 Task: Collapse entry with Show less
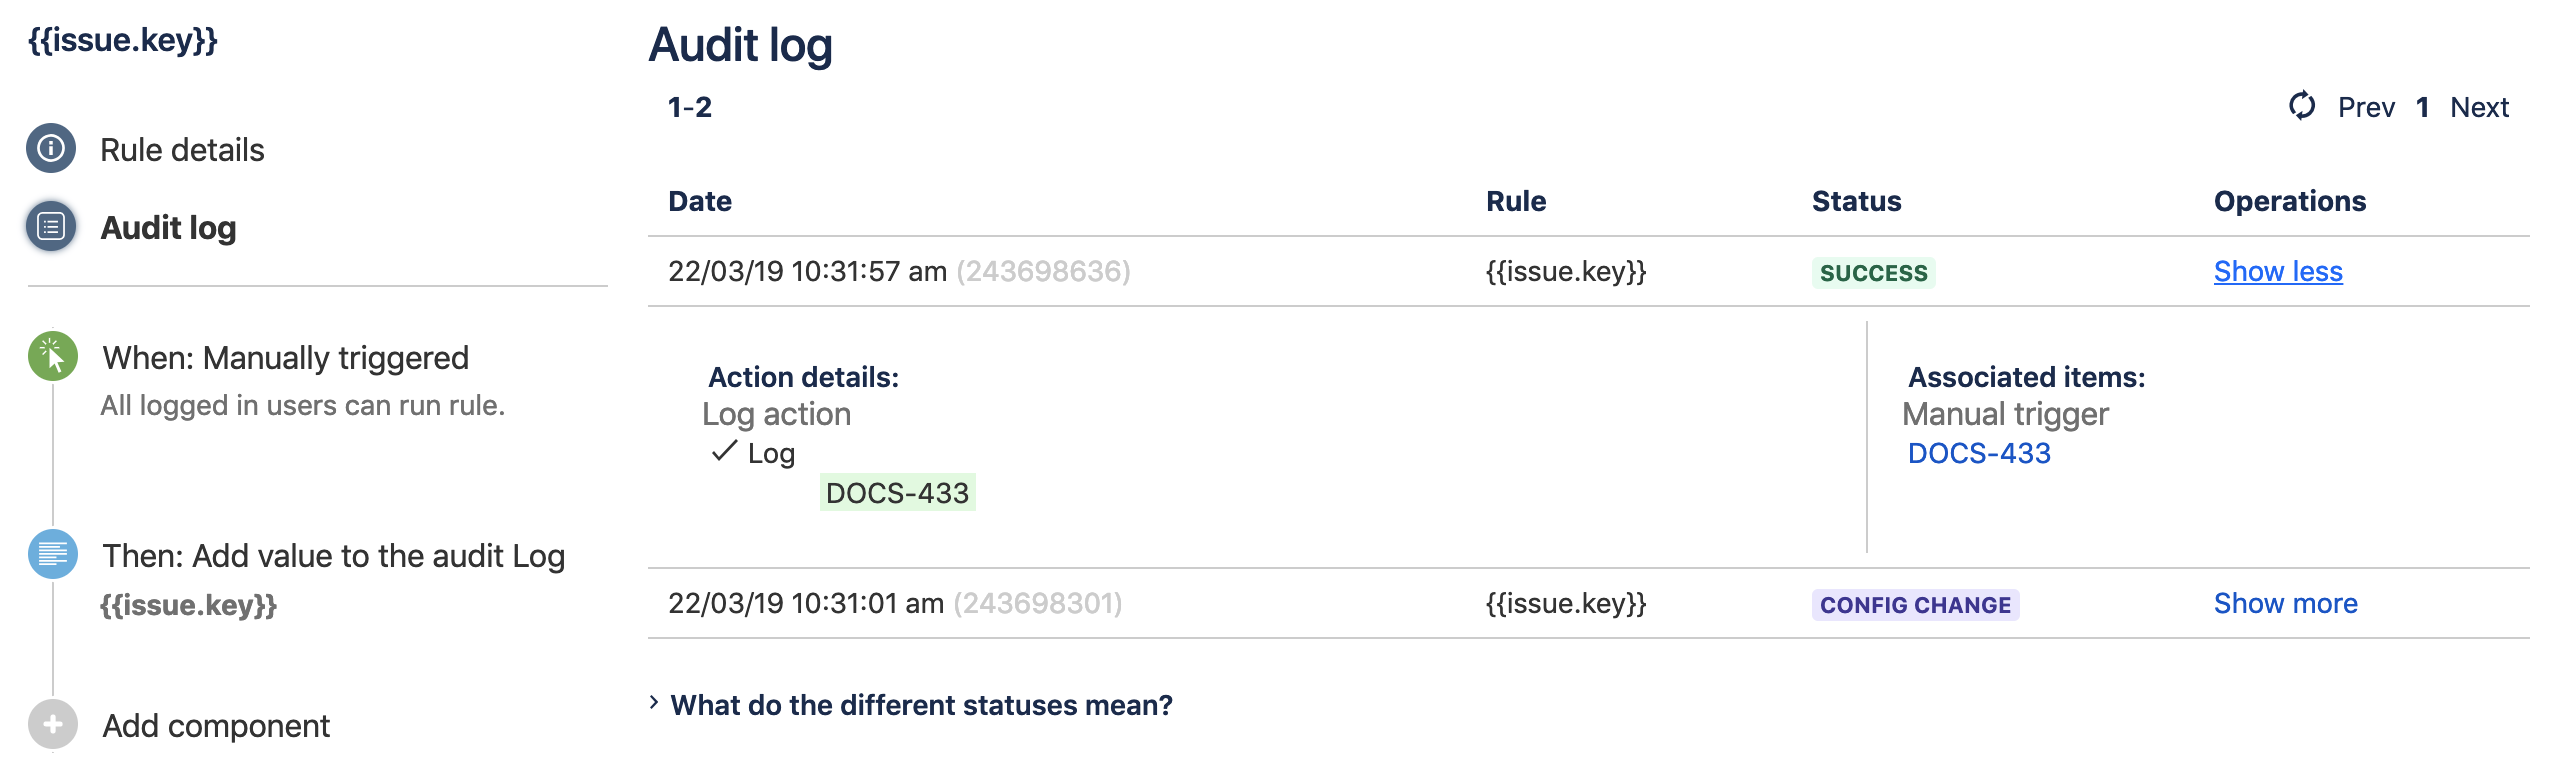pyautogui.click(x=2277, y=271)
